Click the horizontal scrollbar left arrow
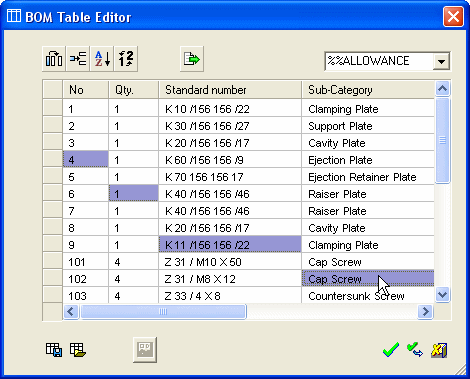 (71, 312)
